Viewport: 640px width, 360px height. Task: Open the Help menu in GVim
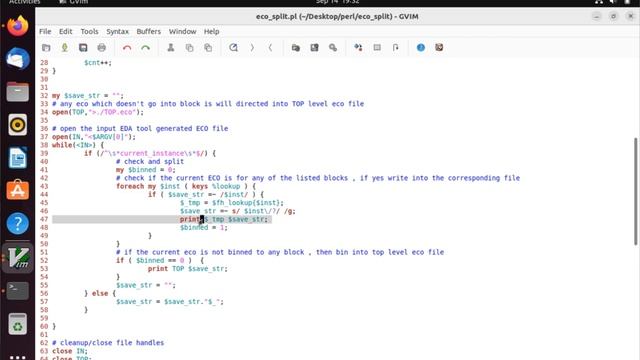click(x=211, y=31)
